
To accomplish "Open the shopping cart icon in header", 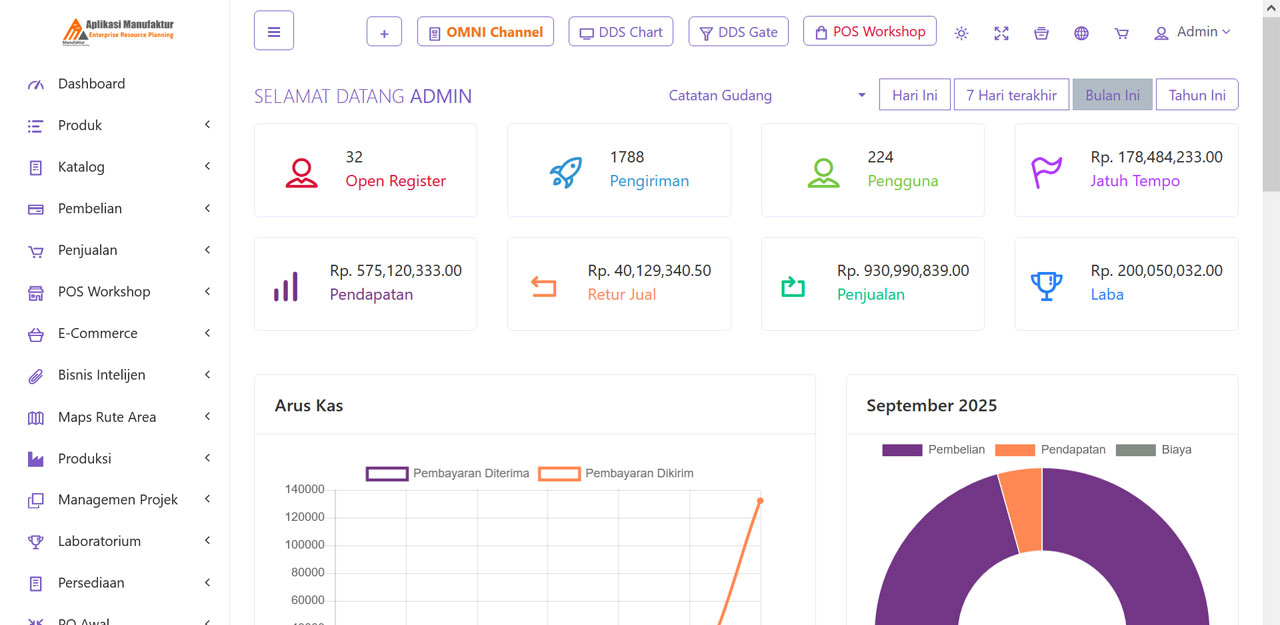I will [1121, 33].
